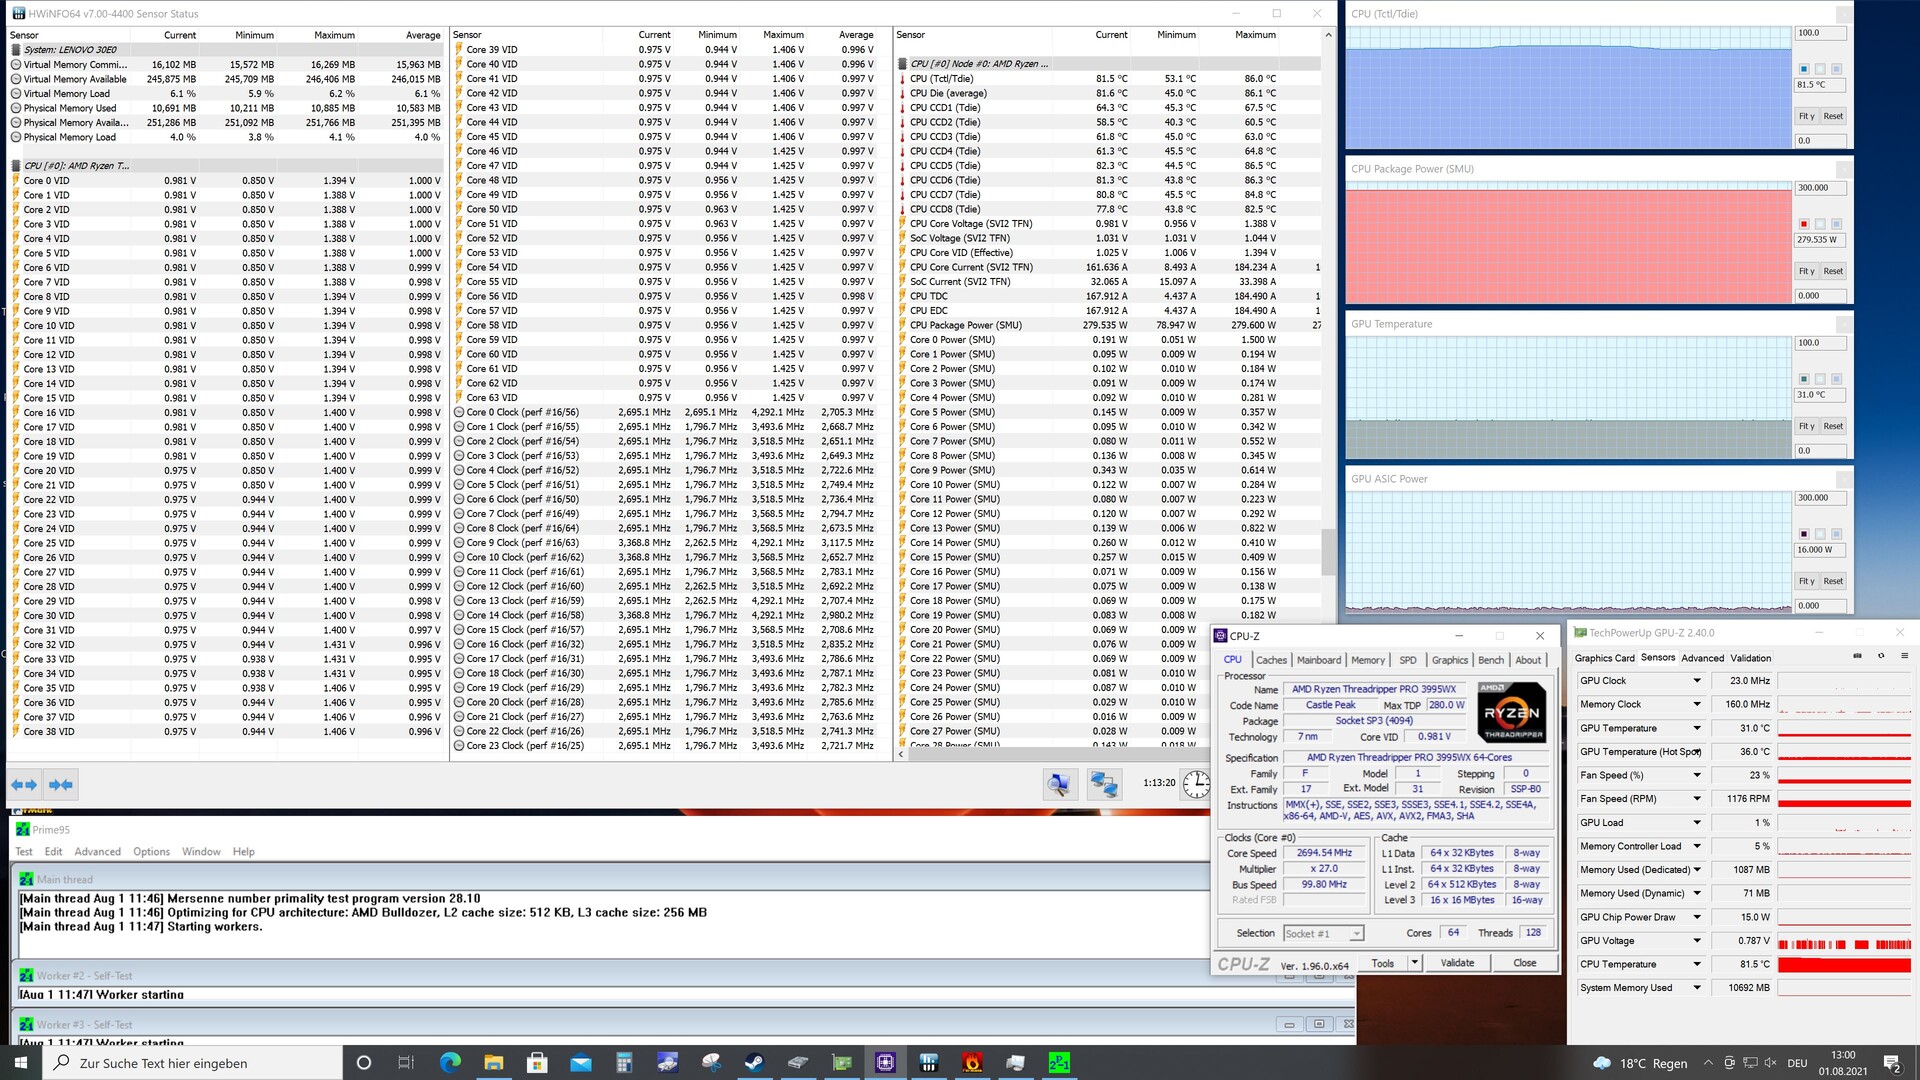This screenshot has height=1080, width=1920.
Task: Open Tools dropdown arrow in CPU-Z
Action: [1414, 963]
